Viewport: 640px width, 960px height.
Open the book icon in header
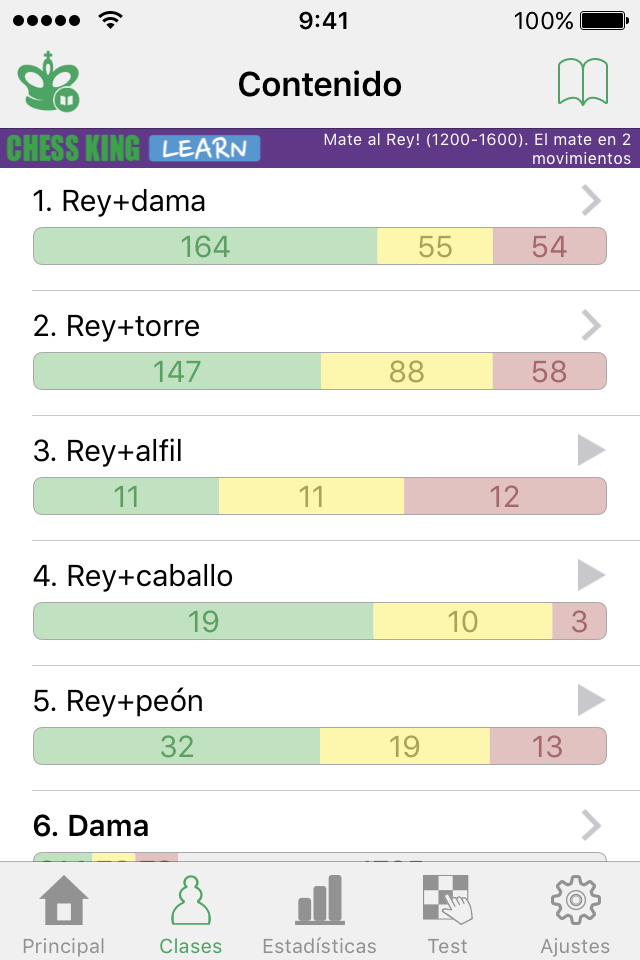[x=582, y=82]
